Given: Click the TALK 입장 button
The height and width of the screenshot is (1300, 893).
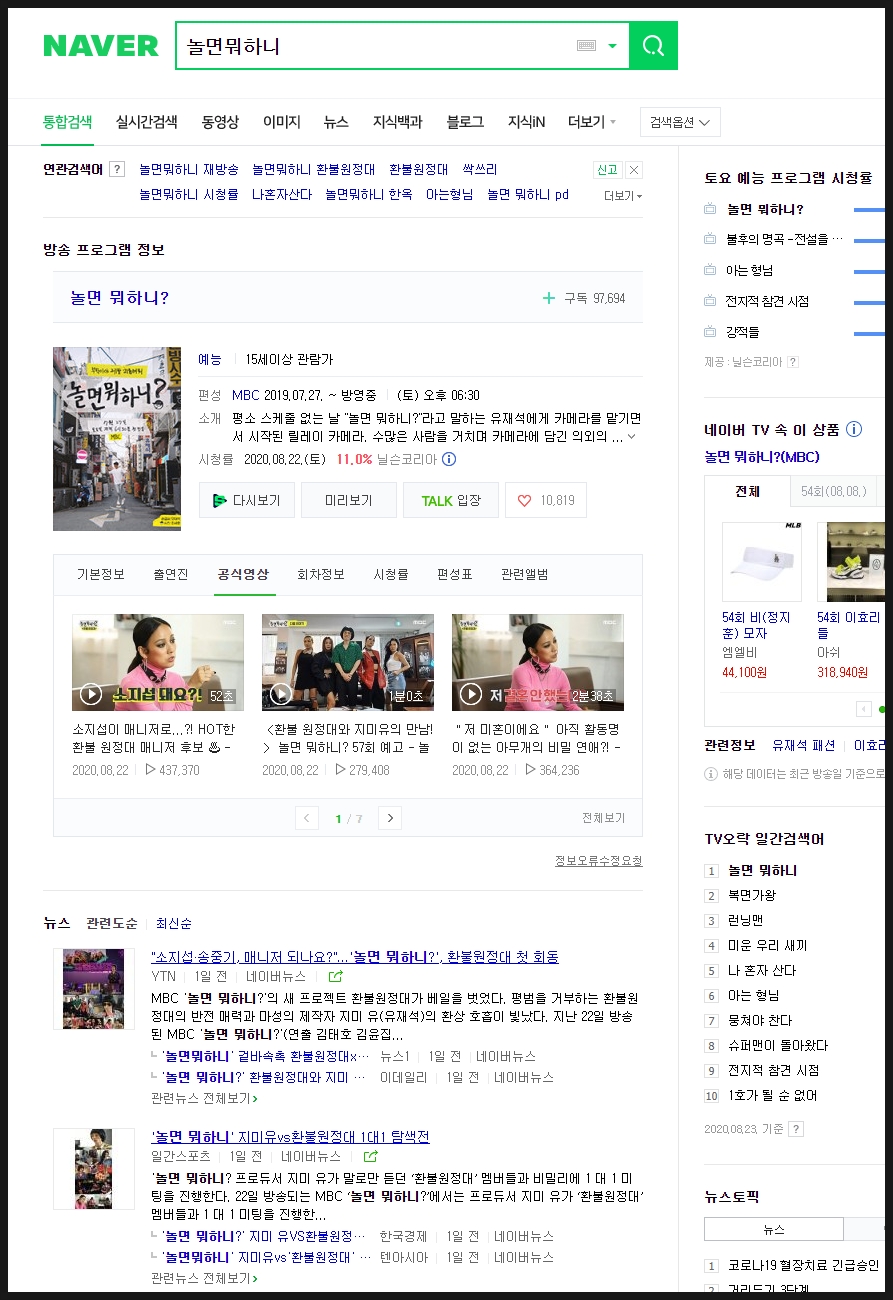Looking at the screenshot, I should point(451,500).
